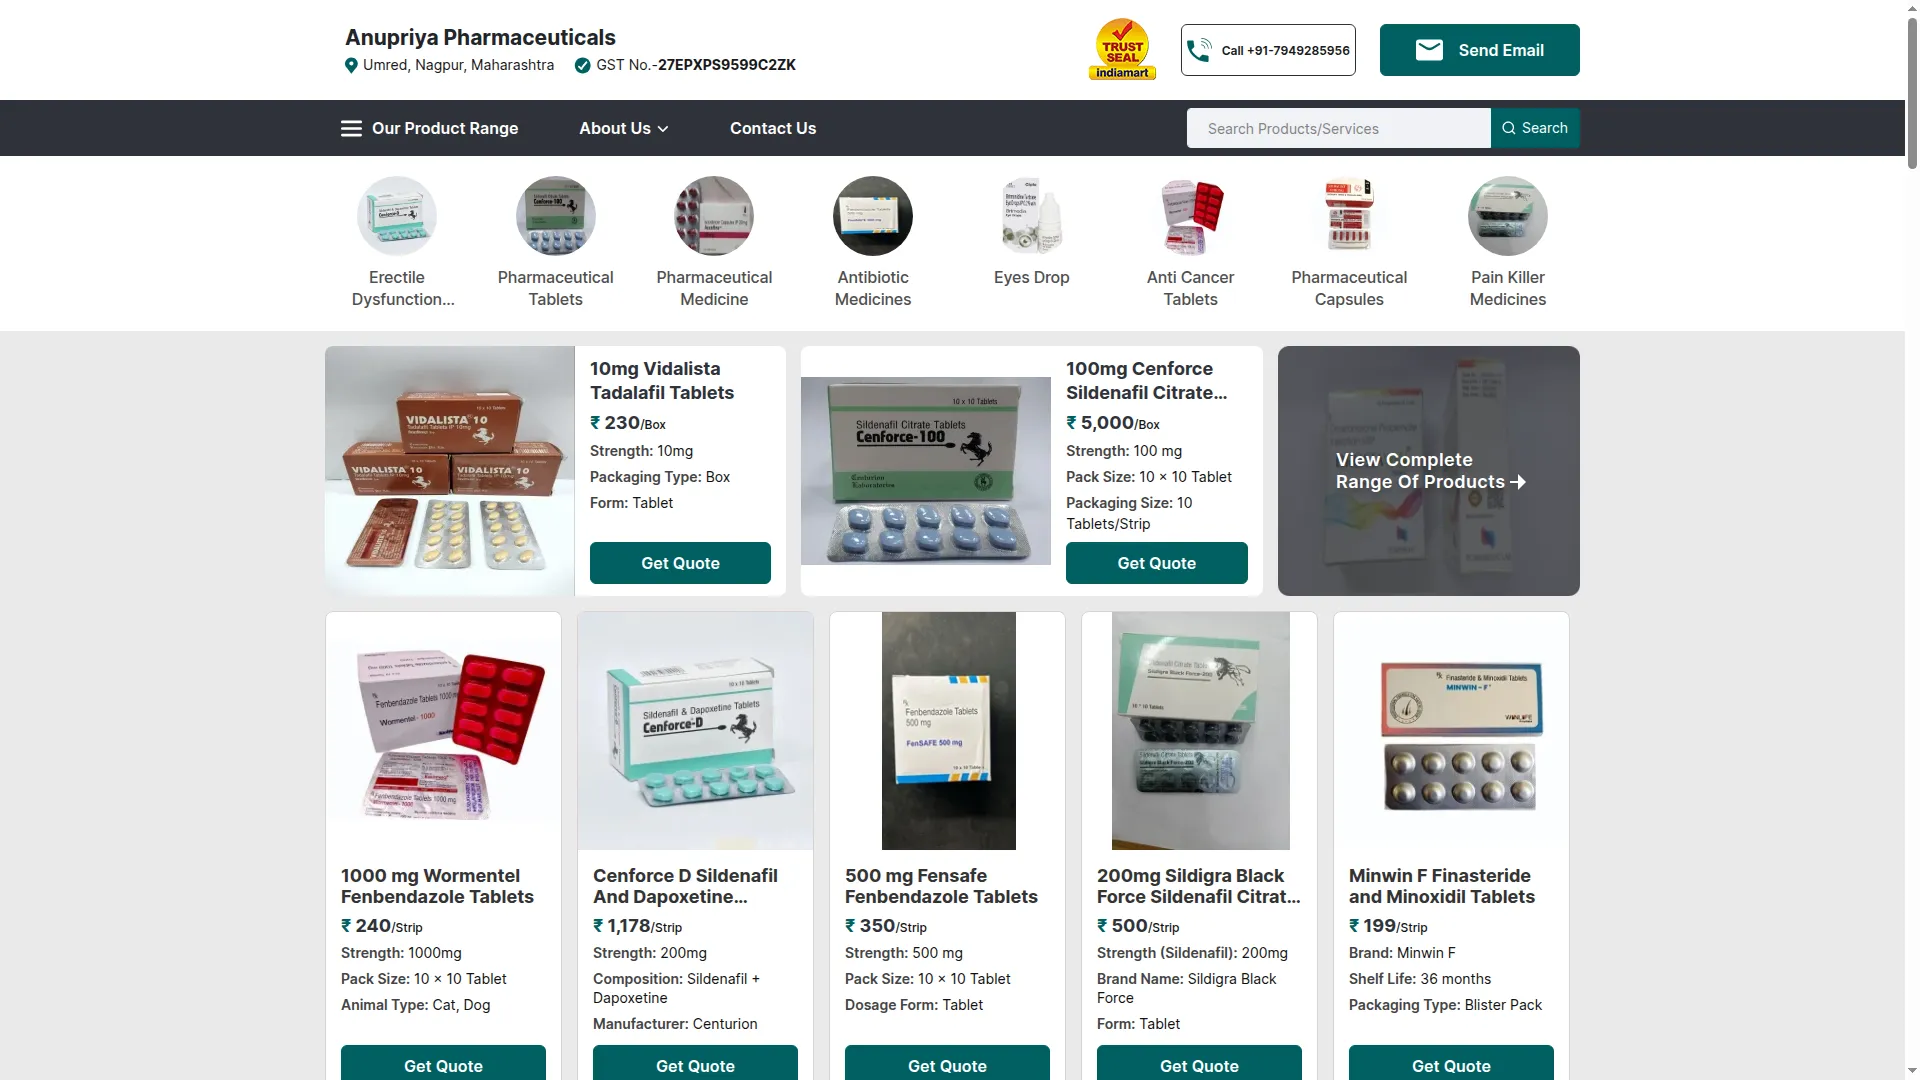Click the ₹ 199/Strip price
Viewport: 1920px width, 1080px height.
click(x=1388, y=926)
